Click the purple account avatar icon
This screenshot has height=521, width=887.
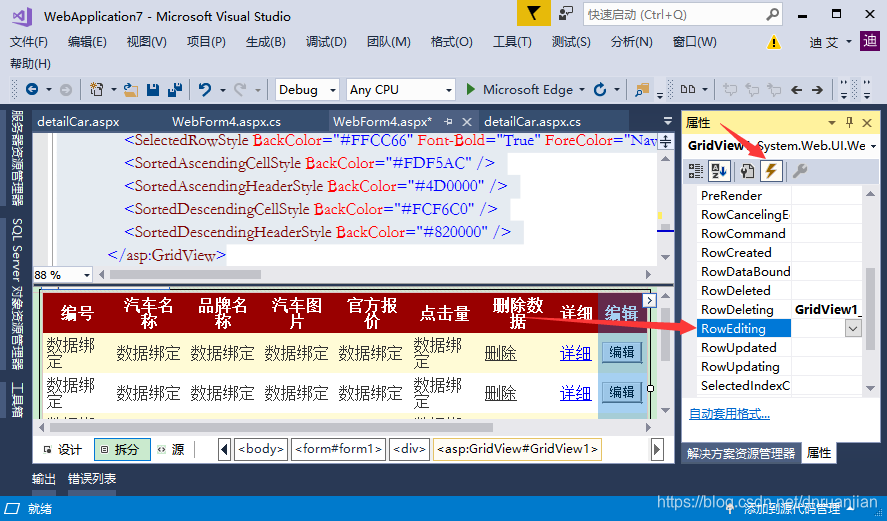(x=869, y=41)
